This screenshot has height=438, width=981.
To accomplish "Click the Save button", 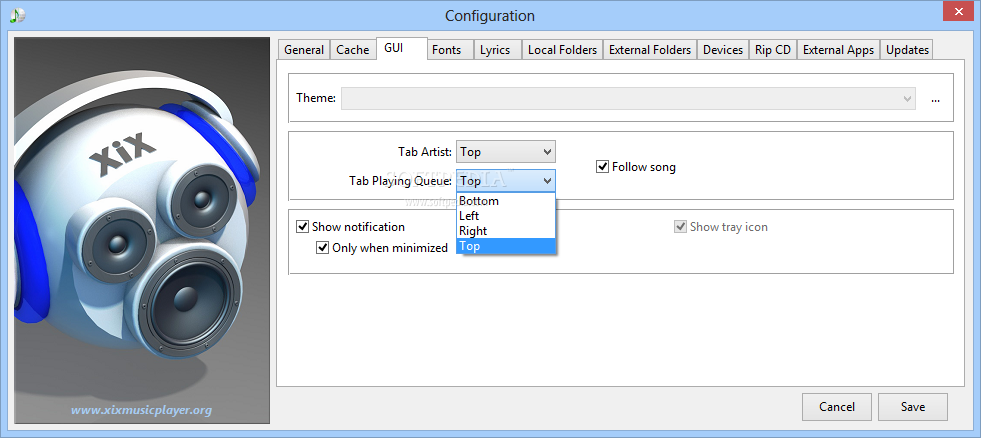I will pos(913,407).
